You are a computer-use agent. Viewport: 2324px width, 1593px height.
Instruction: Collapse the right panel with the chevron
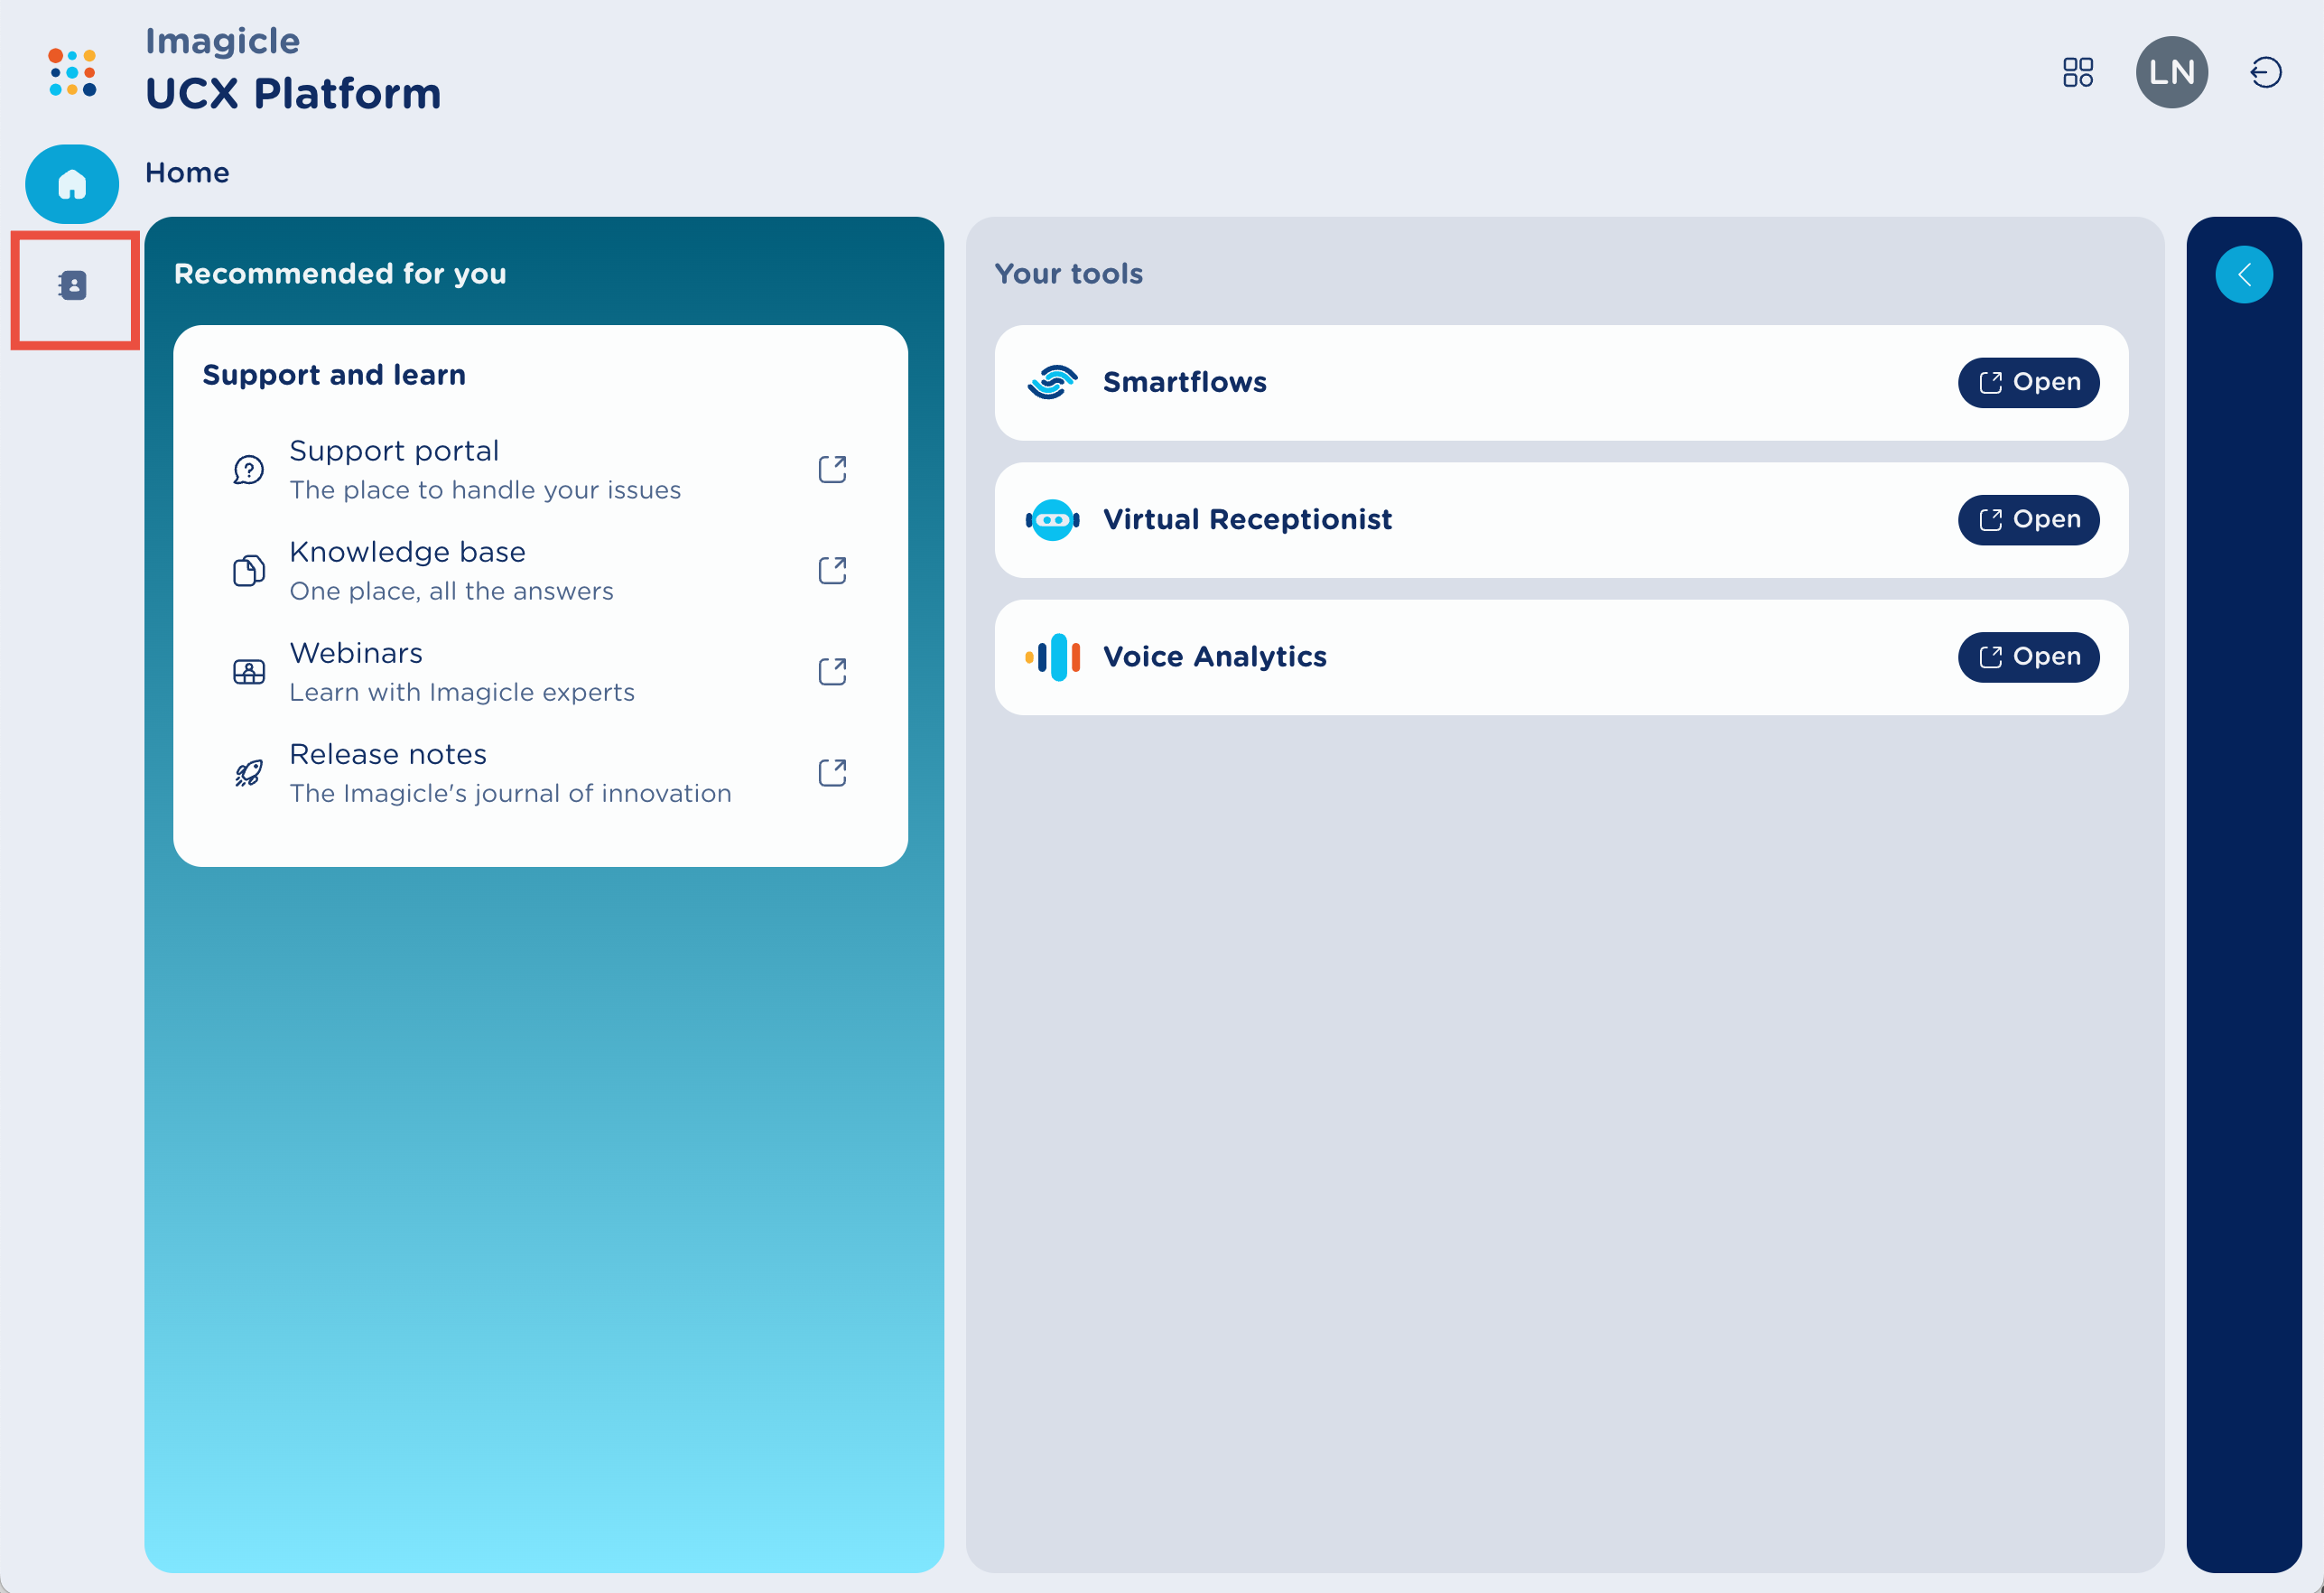(2245, 274)
